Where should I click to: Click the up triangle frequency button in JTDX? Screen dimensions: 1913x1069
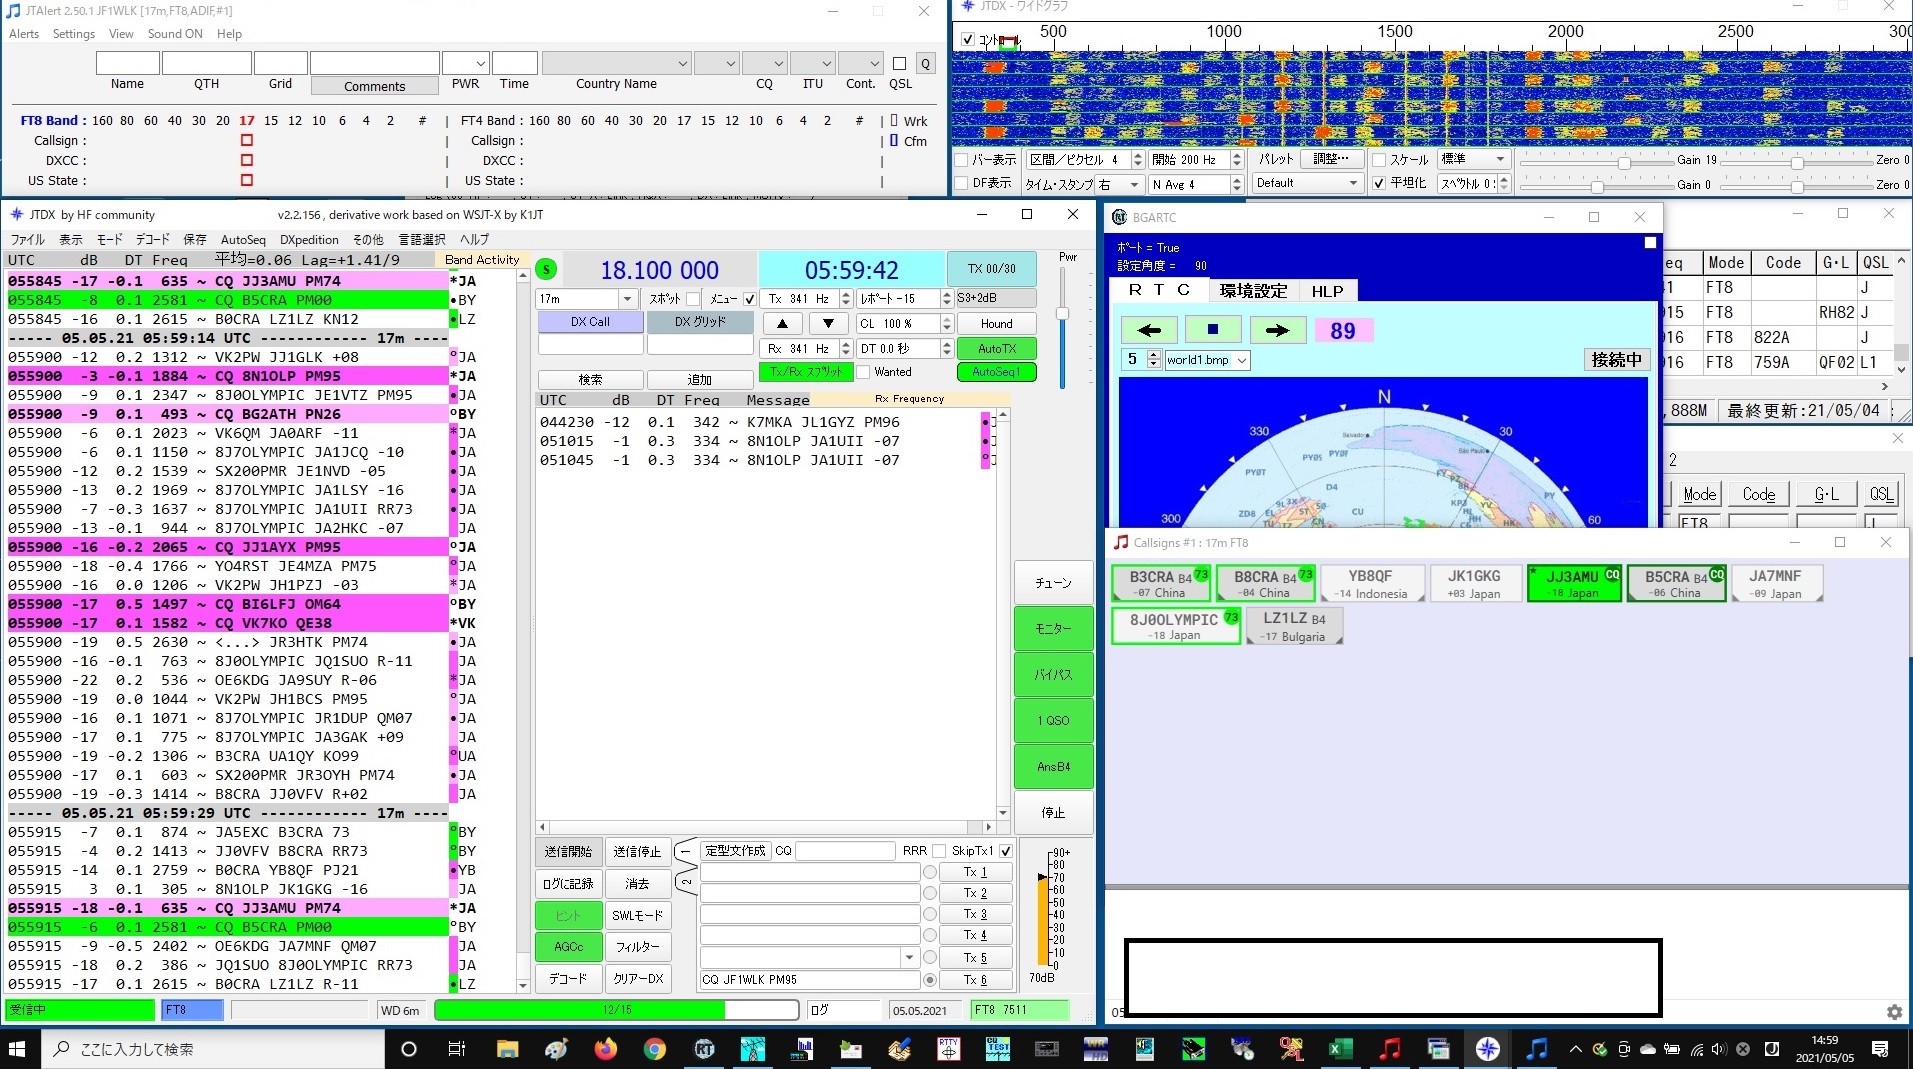point(783,323)
